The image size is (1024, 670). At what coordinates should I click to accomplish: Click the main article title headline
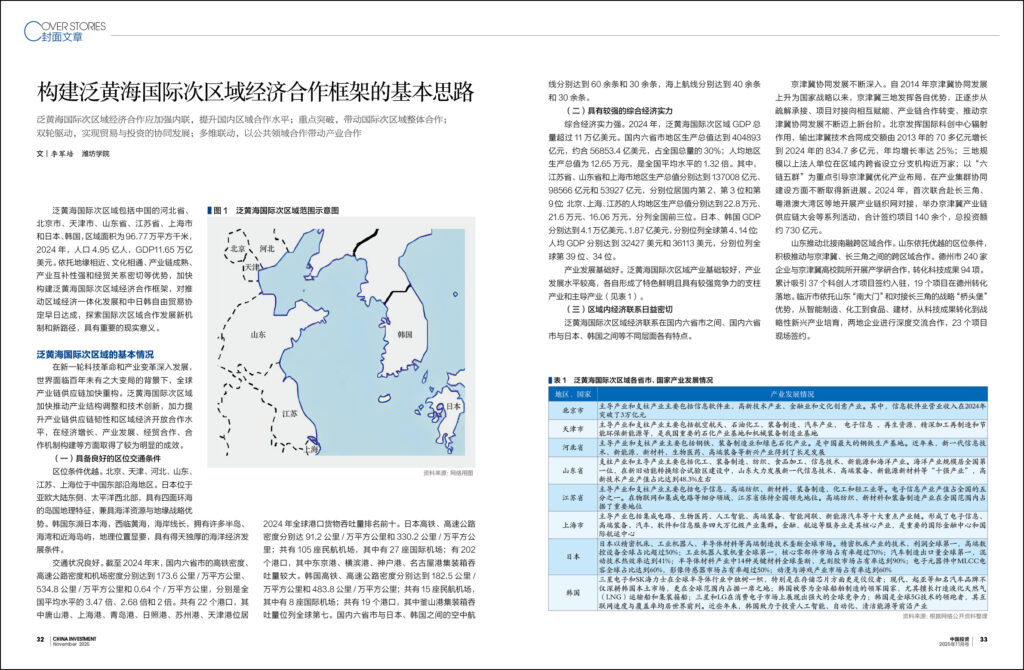coord(255,94)
